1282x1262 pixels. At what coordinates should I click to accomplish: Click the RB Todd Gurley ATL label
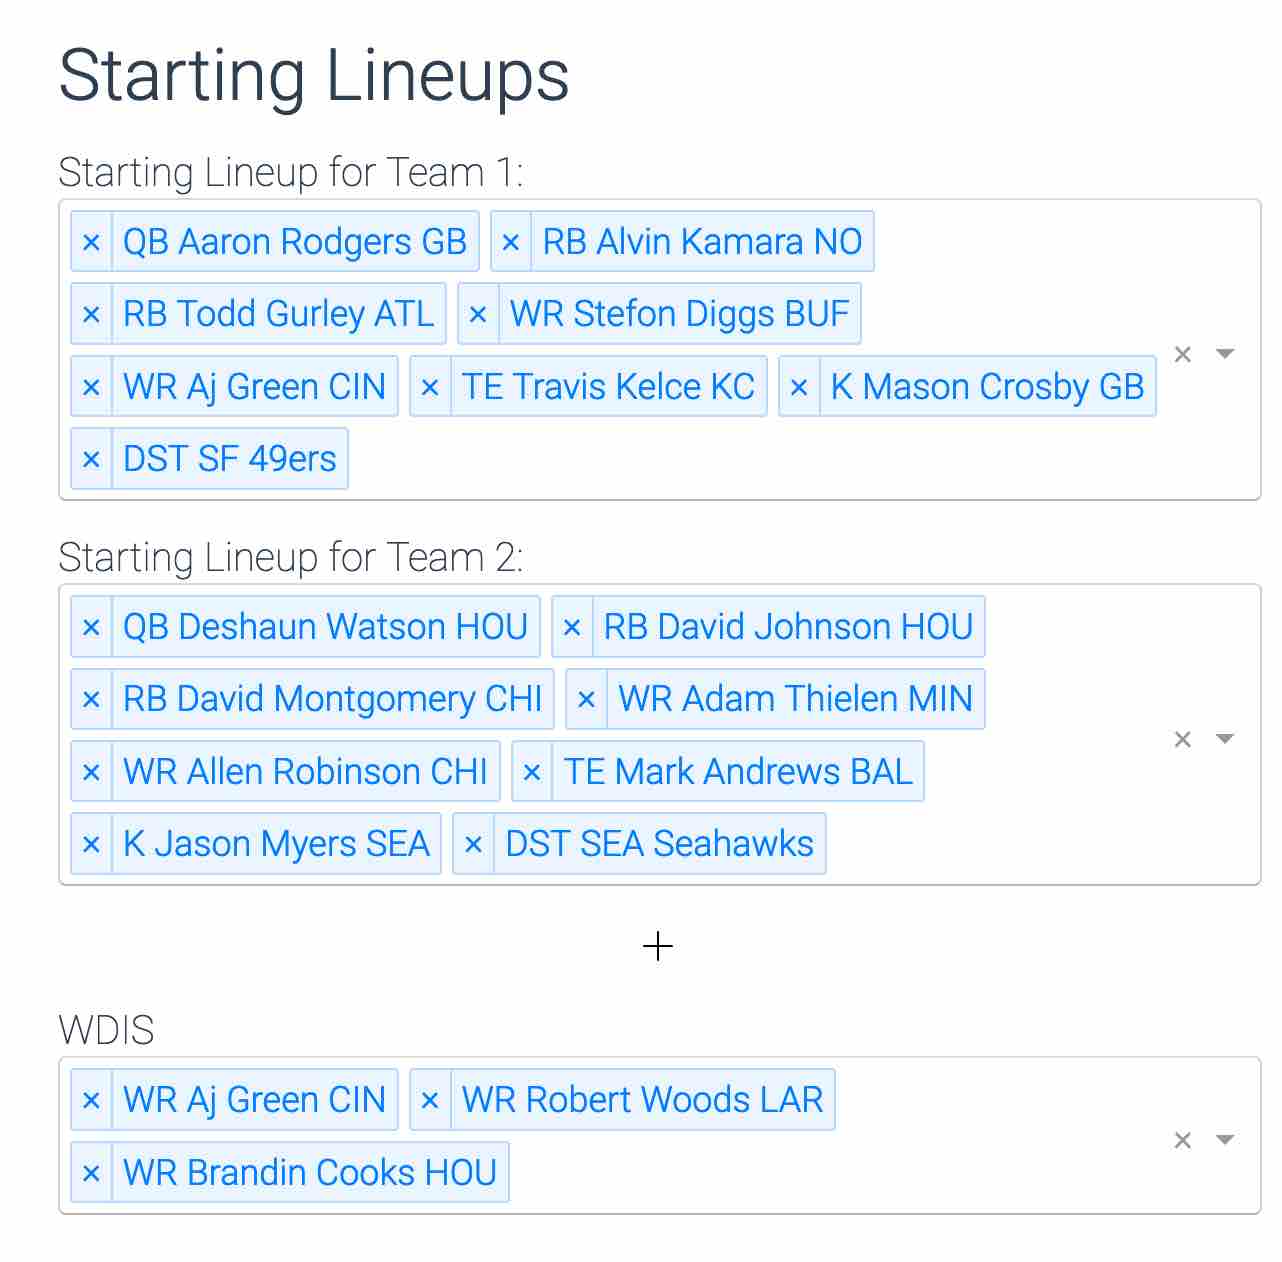(279, 314)
